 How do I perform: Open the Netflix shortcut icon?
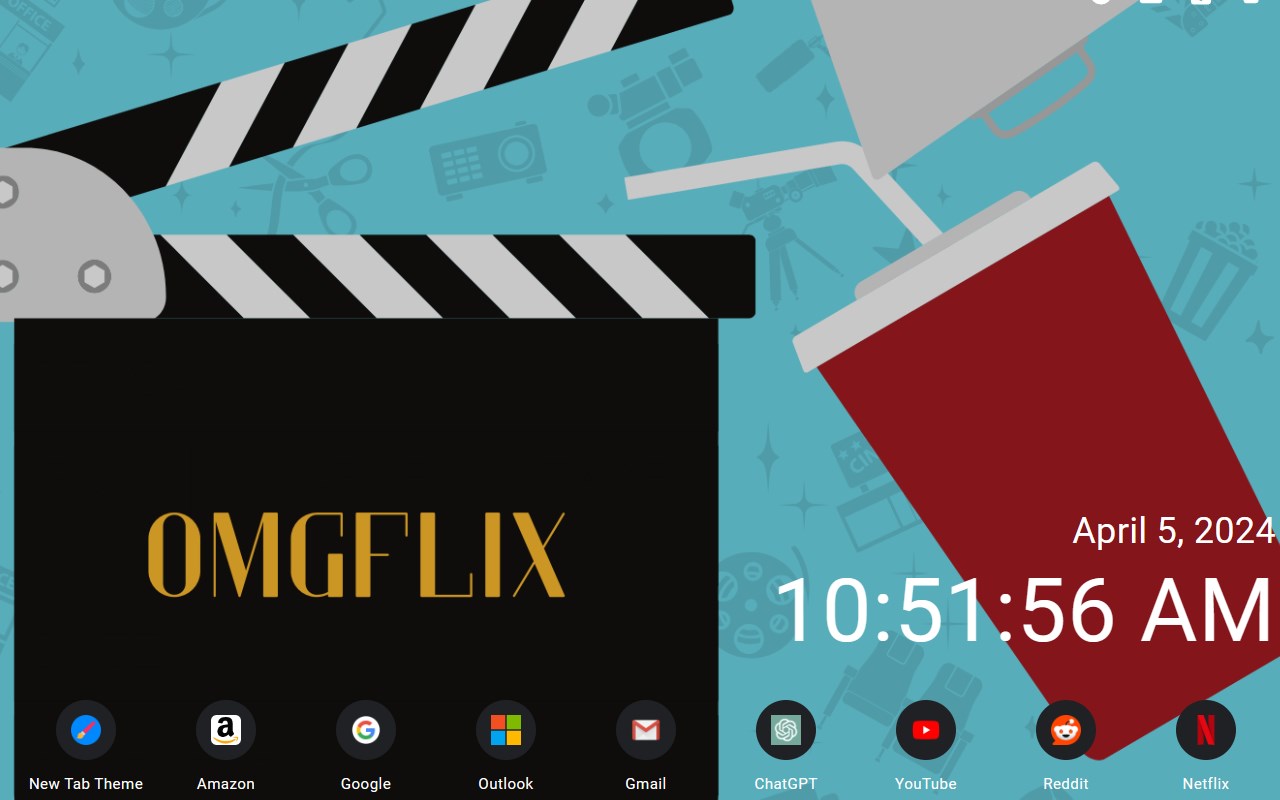tap(1206, 730)
